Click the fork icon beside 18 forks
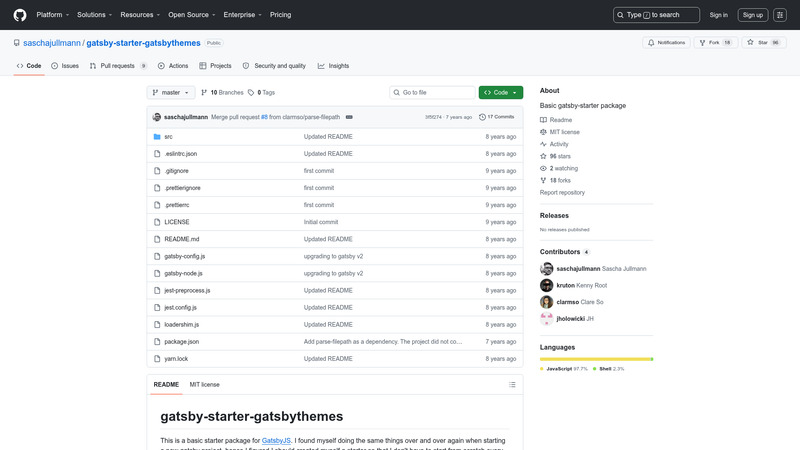The width and height of the screenshot is (800, 450). [543, 181]
